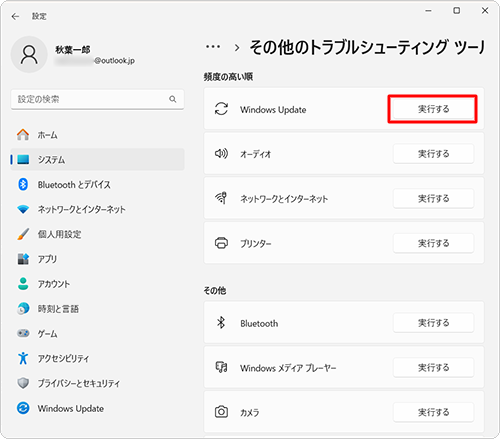Click the network troubleshooter antenna icon

coord(221,198)
